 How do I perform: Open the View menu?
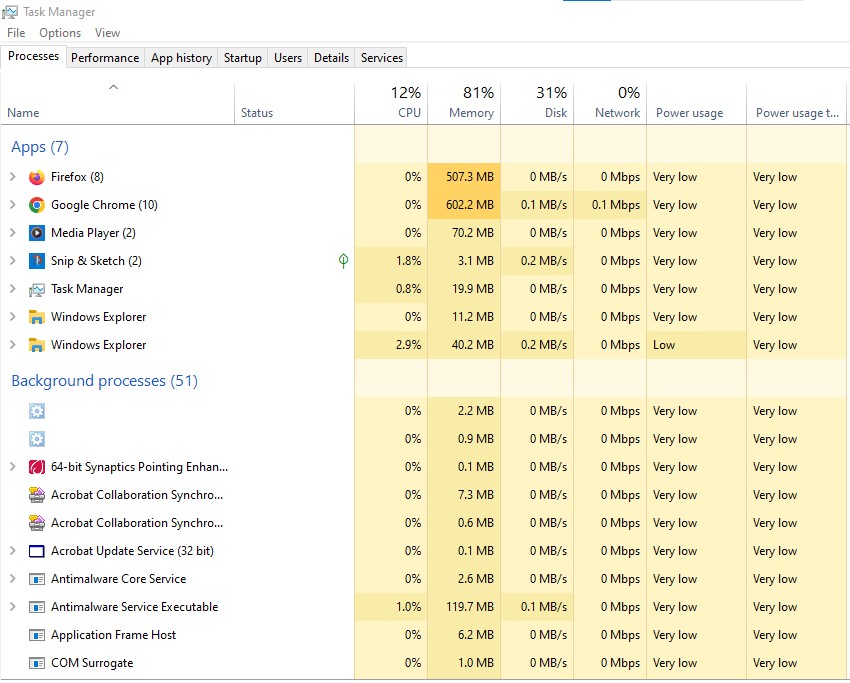pyautogui.click(x=107, y=33)
